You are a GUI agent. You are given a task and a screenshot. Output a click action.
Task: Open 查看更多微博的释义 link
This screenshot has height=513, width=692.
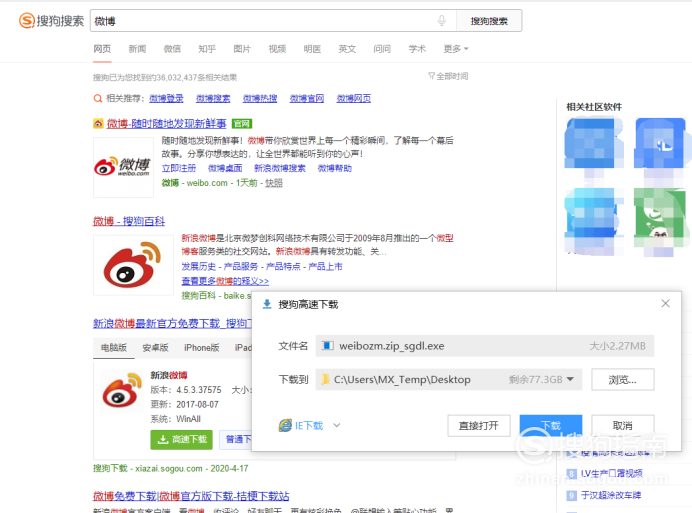(x=225, y=281)
